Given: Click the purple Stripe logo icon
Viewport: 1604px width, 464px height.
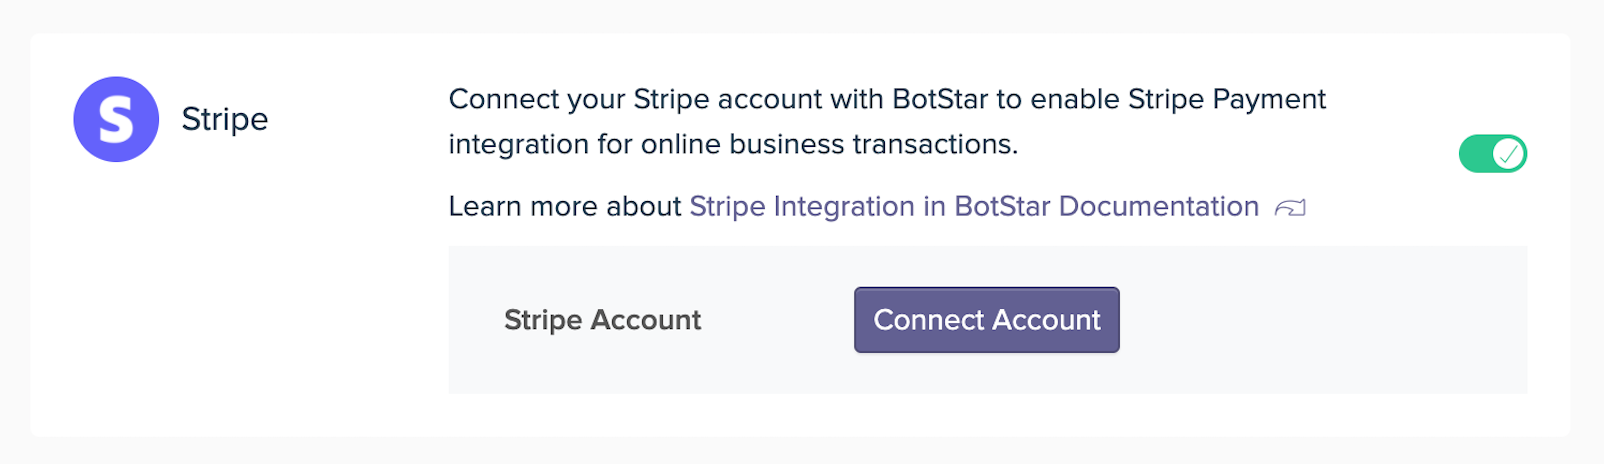Looking at the screenshot, I should point(116,119).
